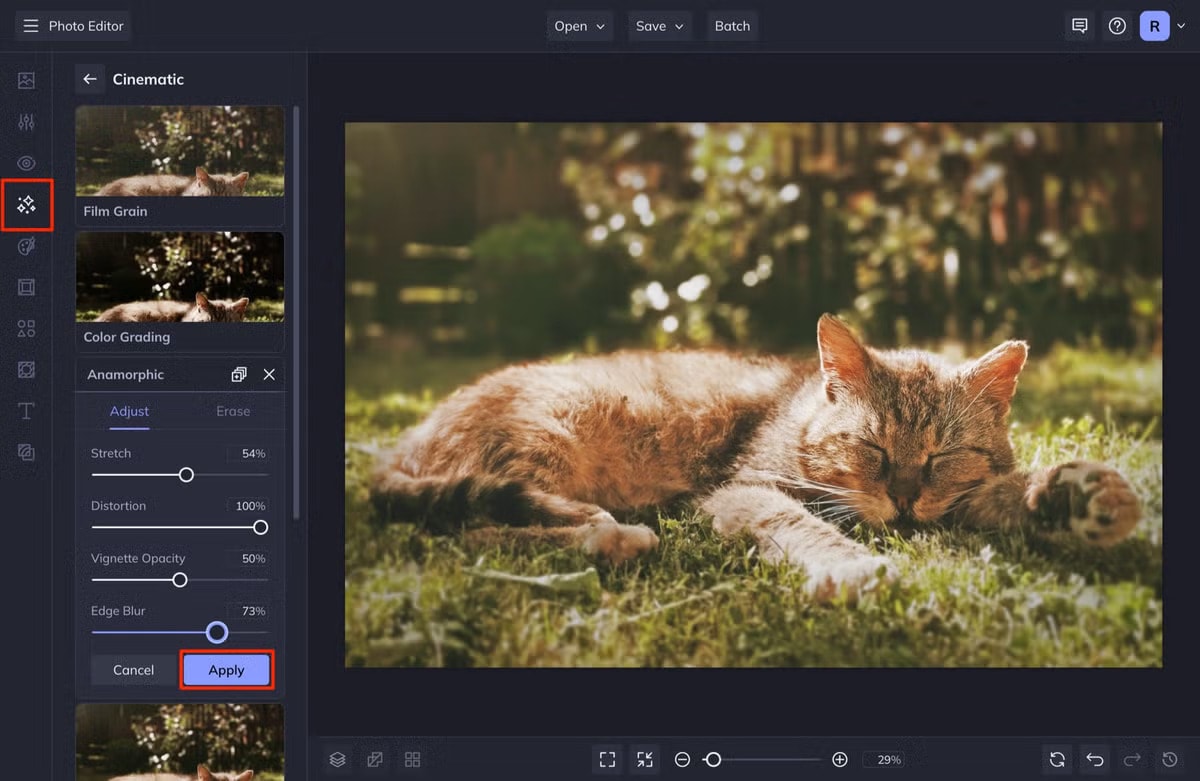Screen dimensions: 1200x781
Task: Open the Image Manager sidebar icon
Action: pos(26,81)
